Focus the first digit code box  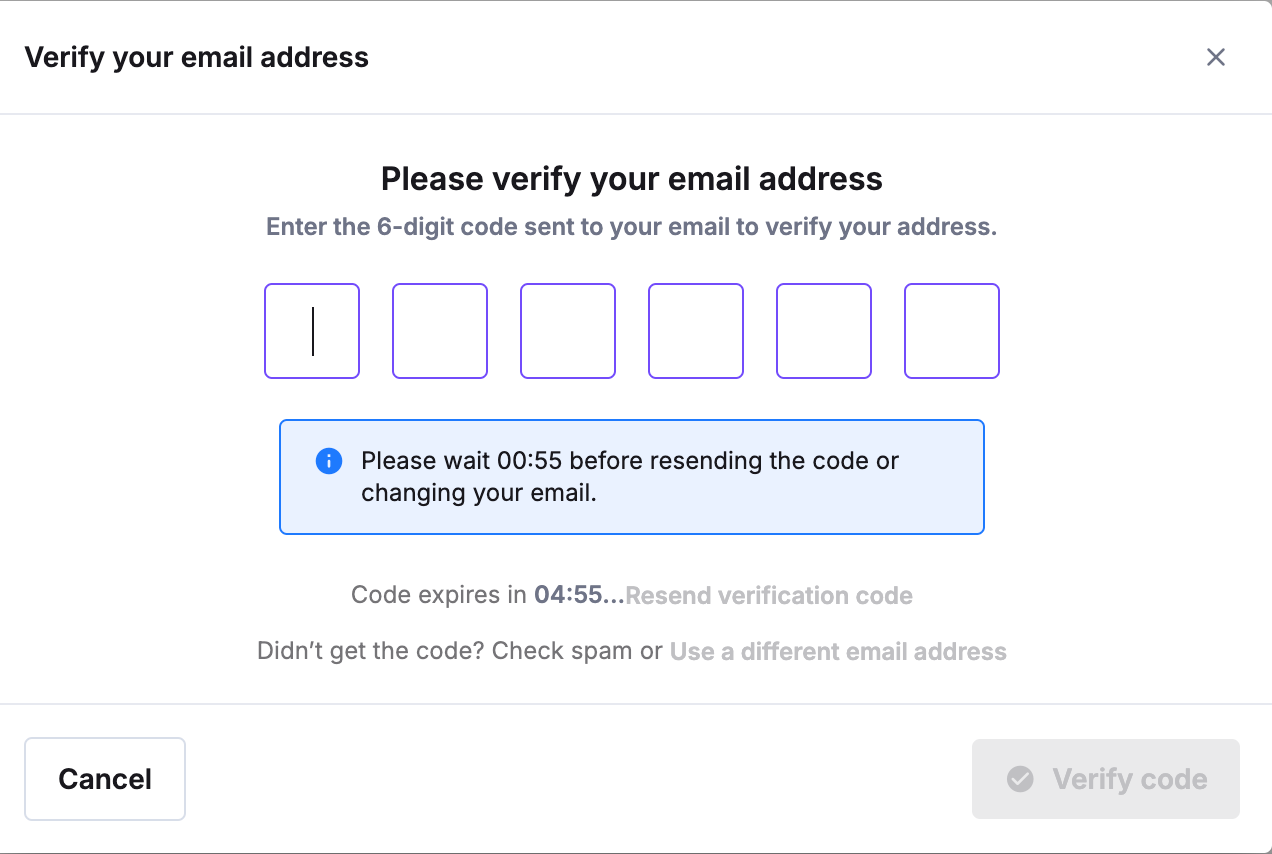(312, 331)
